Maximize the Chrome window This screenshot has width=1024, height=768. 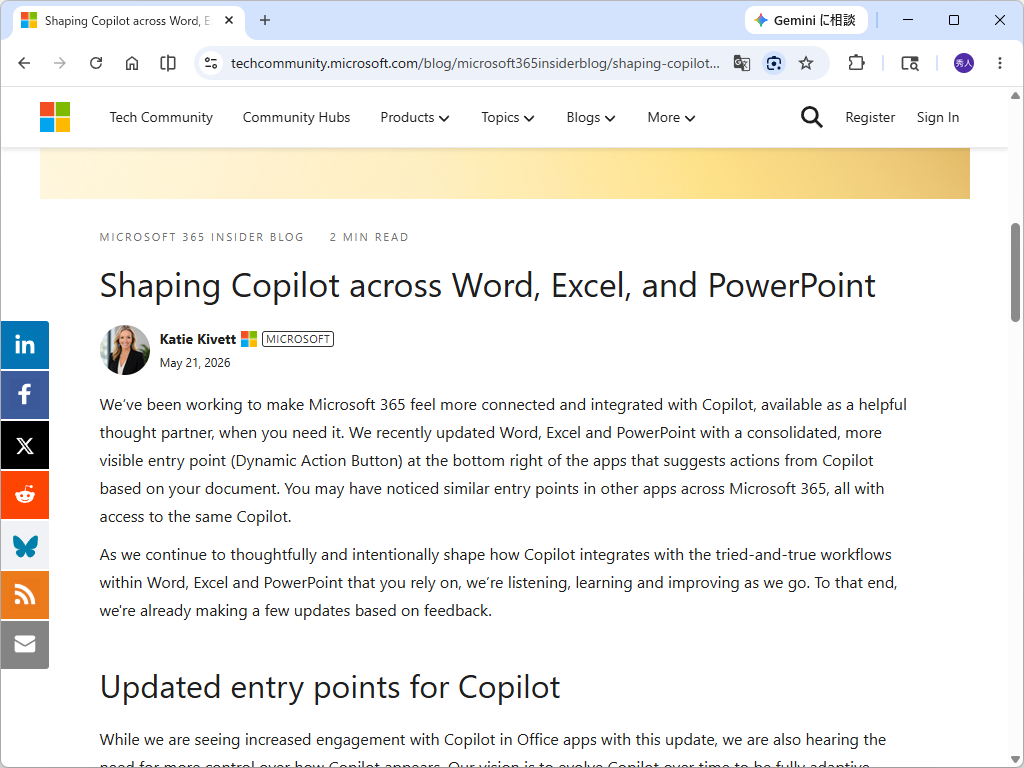[x=953, y=20]
